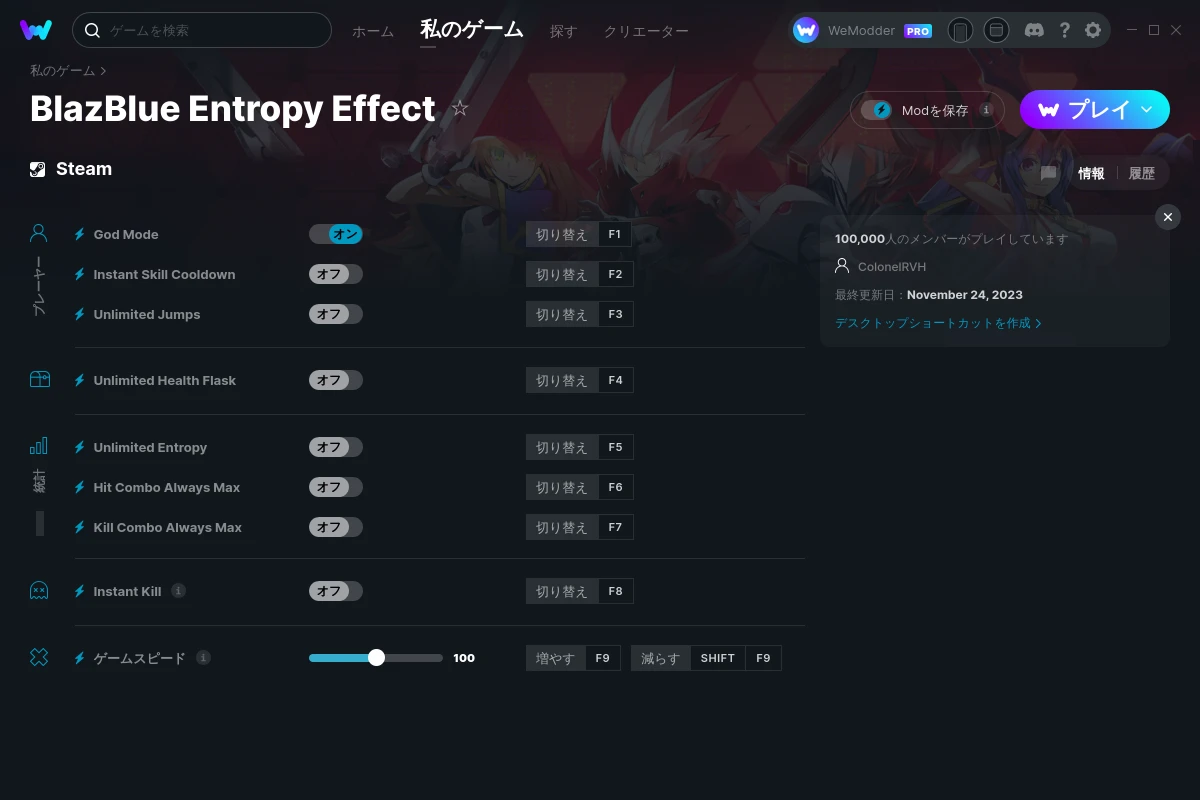Enable the Unlimited Entropy toggle
The width and height of the screenshot is (1200, 800).
click(x=335, y=447)
